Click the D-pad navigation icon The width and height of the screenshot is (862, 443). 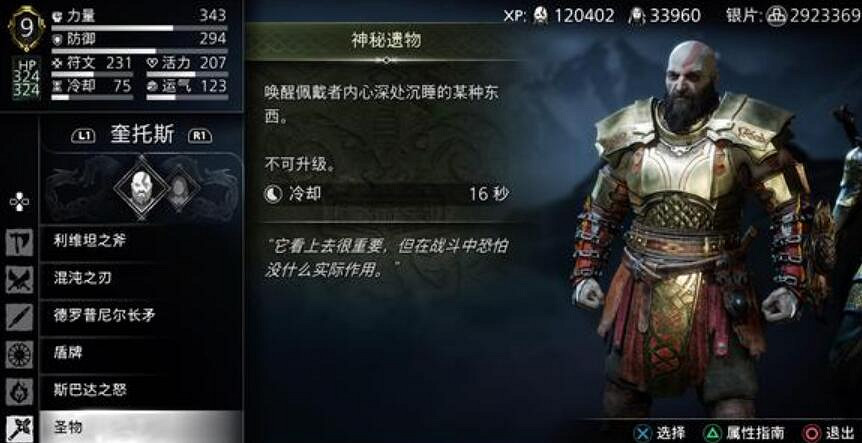(19, 202)
